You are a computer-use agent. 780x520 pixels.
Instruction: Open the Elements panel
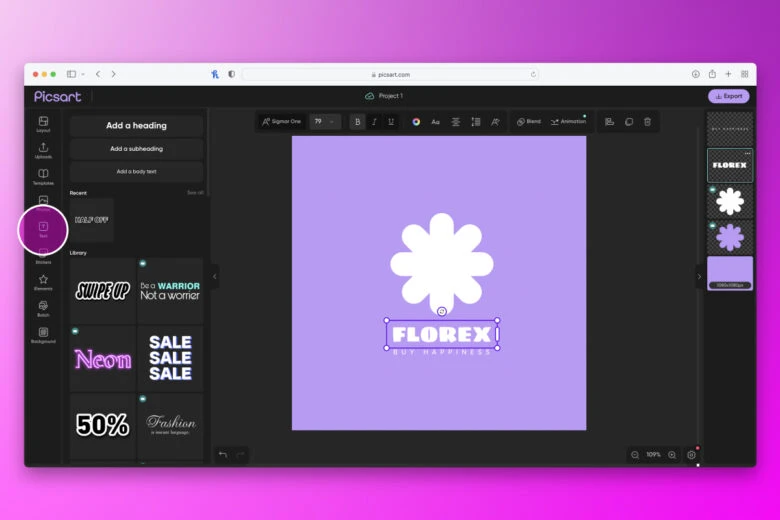pyautogui.click(x=43, y=282)
